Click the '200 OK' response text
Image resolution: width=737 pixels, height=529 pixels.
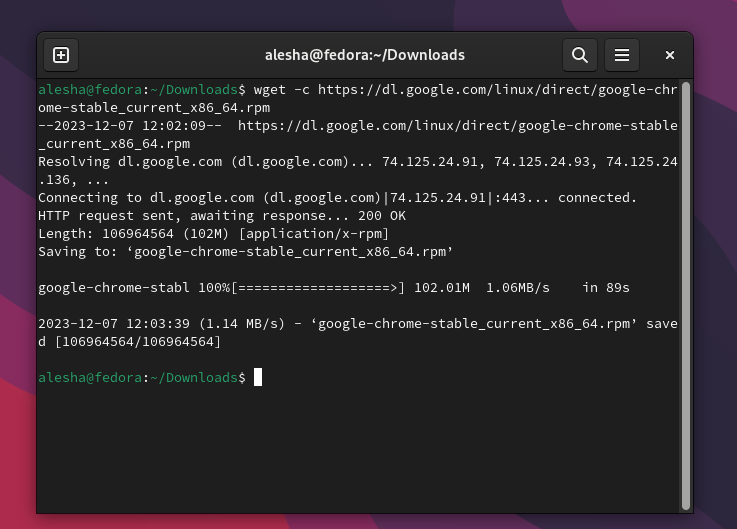[382, 216]
